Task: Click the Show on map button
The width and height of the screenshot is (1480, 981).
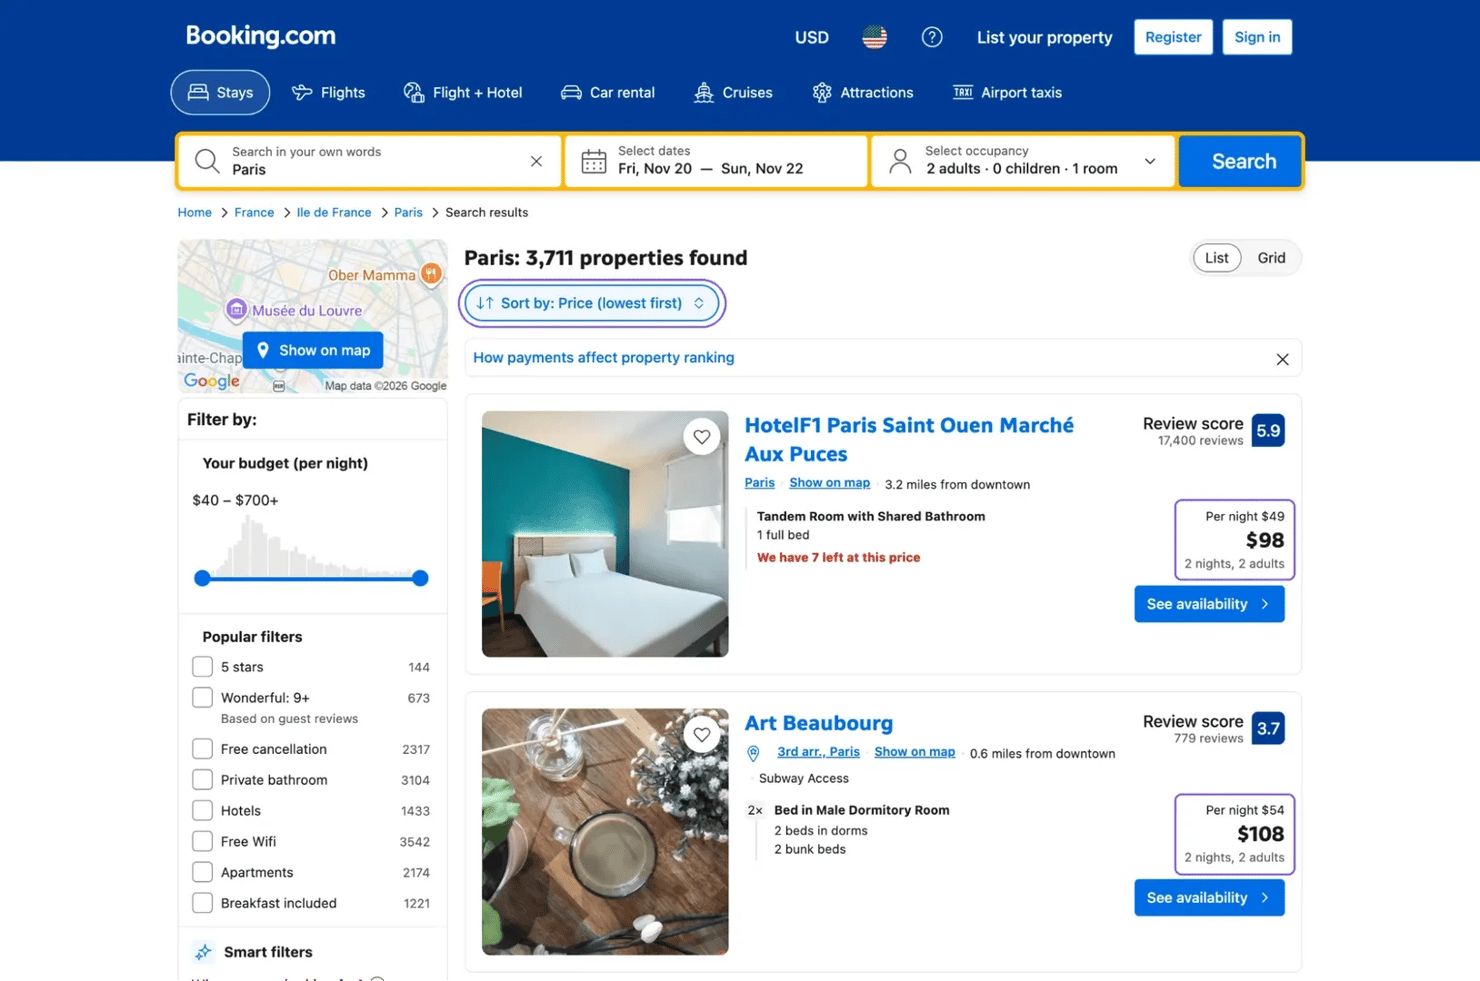Action: [x=313, y=350]
